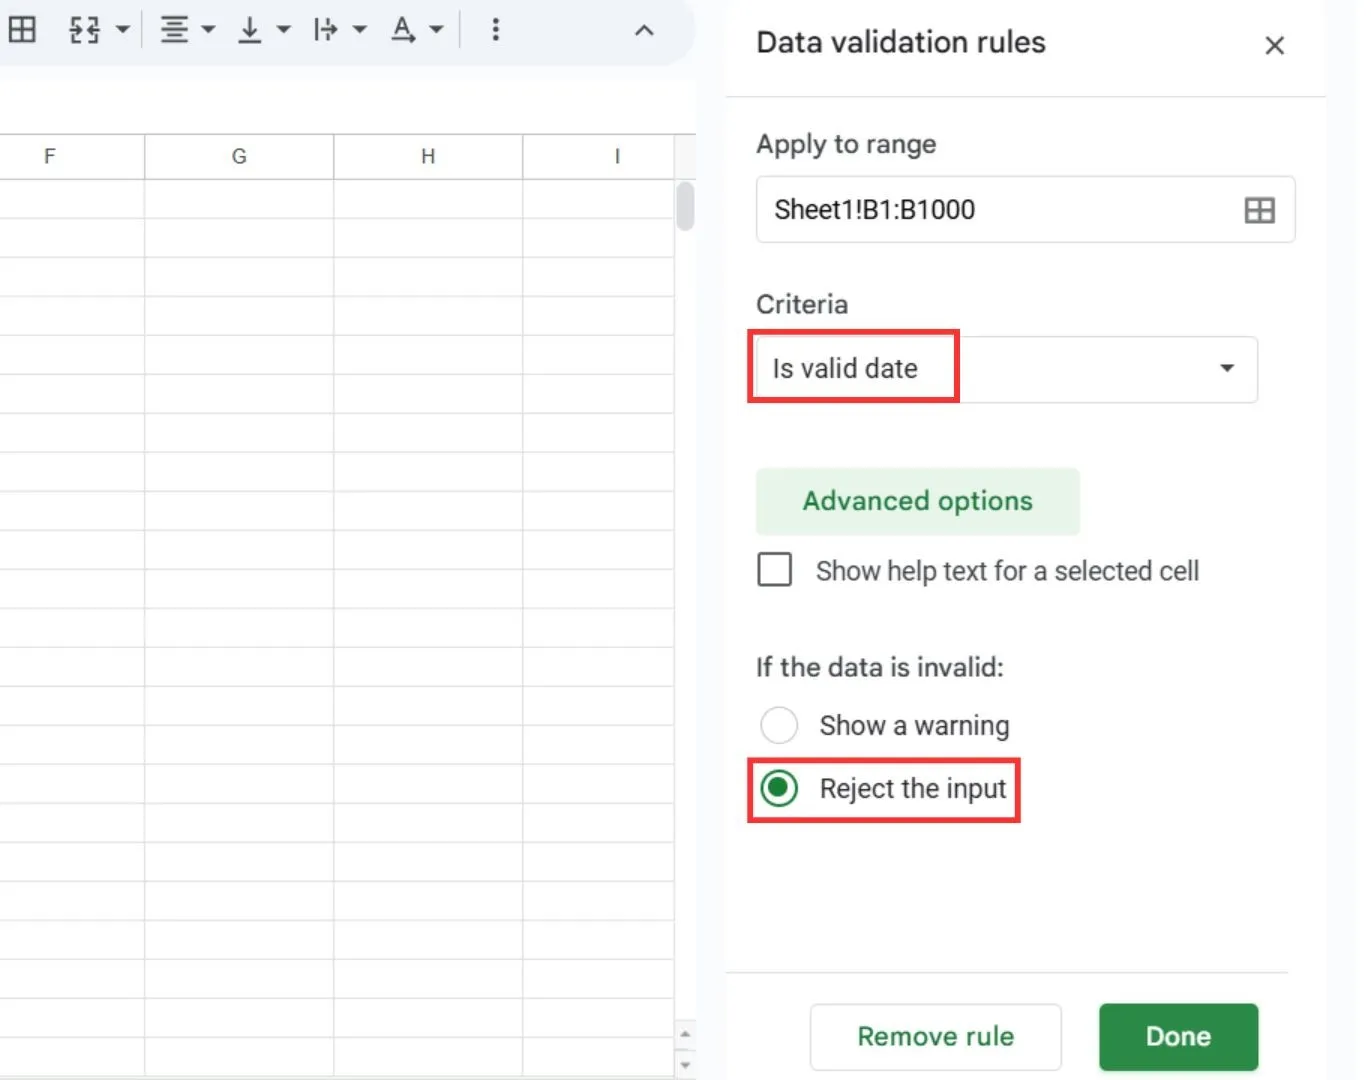Select column G header
Viewport: 1371px width, 1080px height.
[239, 157]
